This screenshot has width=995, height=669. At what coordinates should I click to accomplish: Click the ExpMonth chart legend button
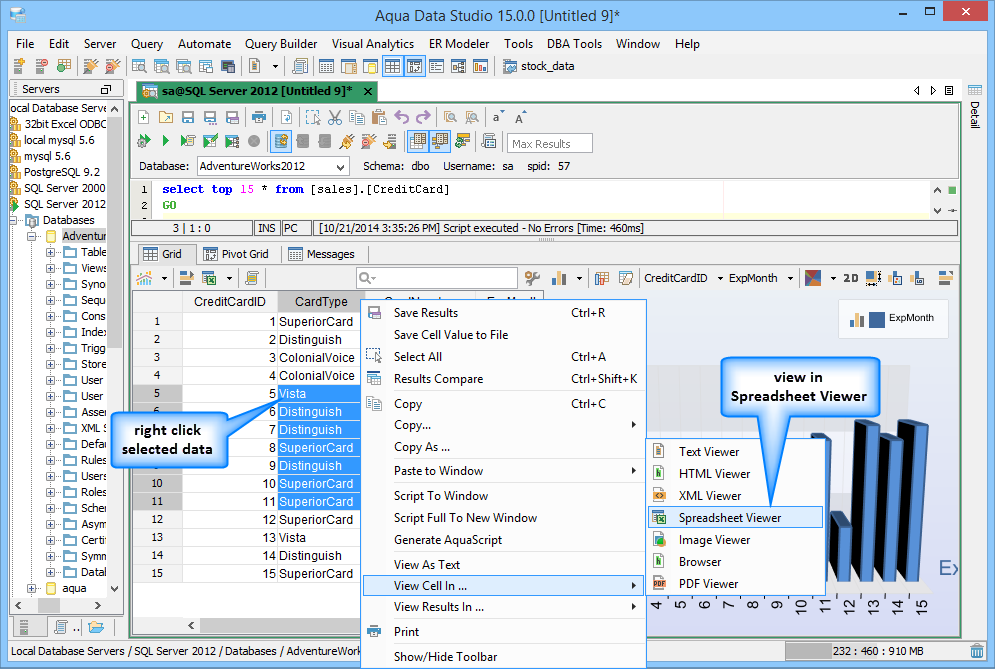point(893,319)
